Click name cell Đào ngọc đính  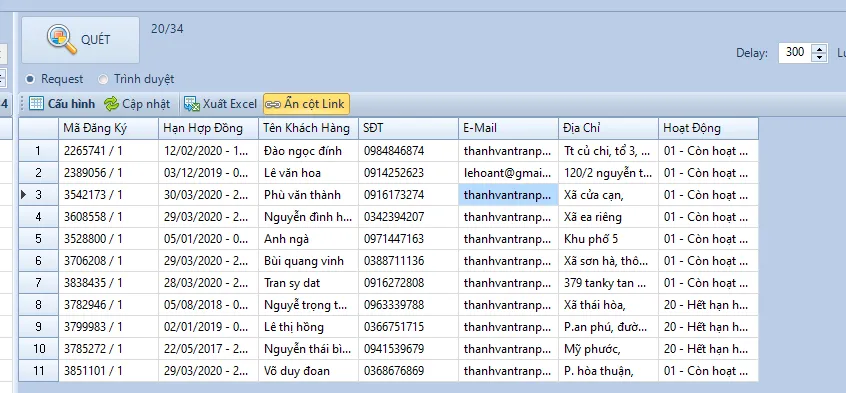click(309, 151)
